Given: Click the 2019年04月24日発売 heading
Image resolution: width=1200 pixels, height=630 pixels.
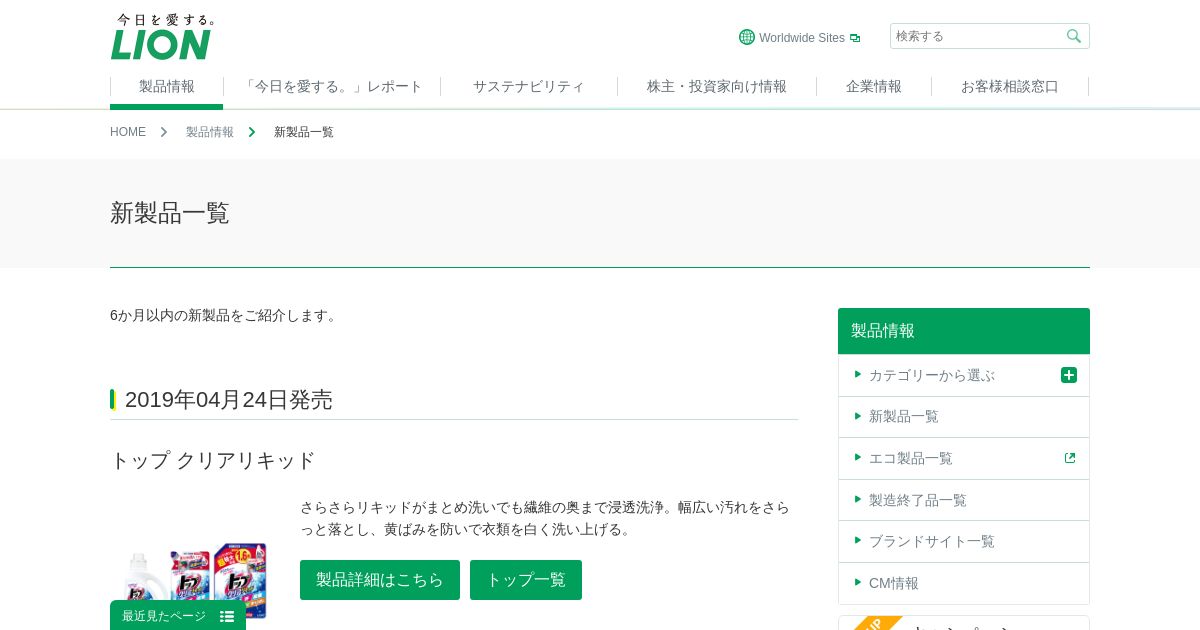Looking at the screenshot, I should [229, 400].
